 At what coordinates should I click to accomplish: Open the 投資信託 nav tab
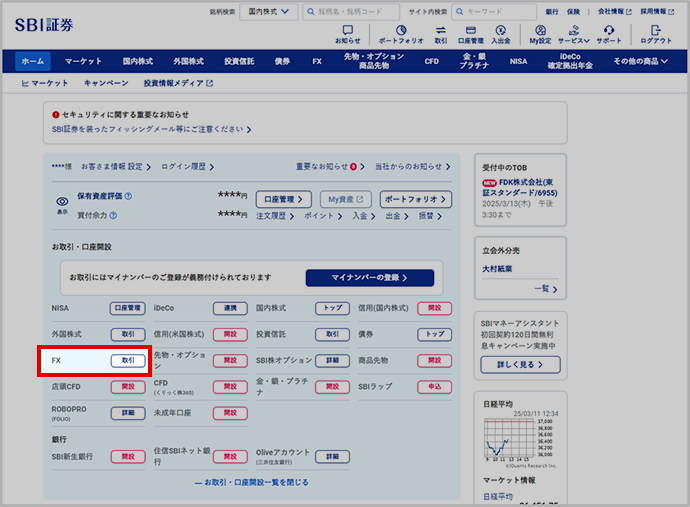pyautogui.click(x=239, y=61)
